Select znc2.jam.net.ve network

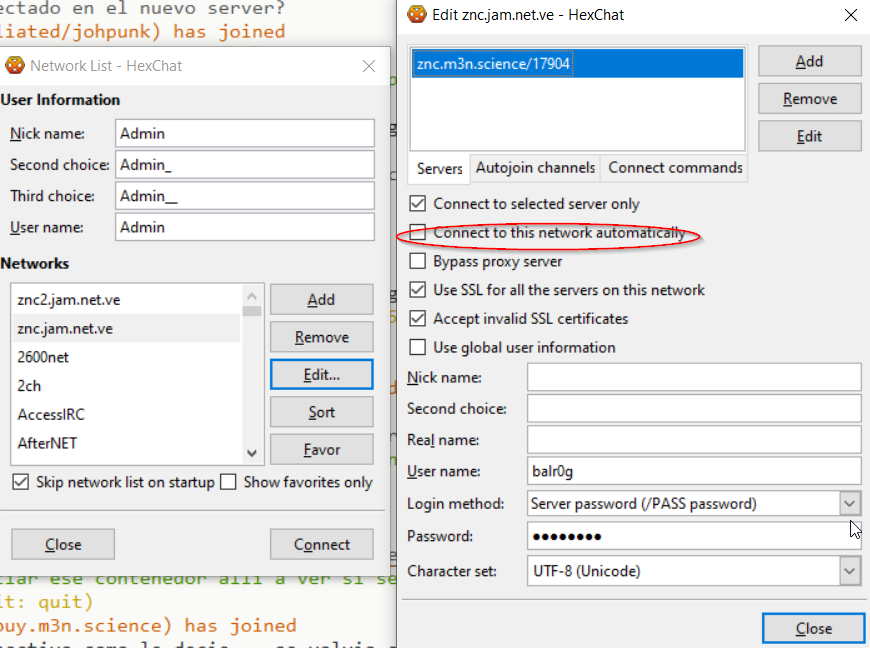pyautogui.click(x=126, y=300)
